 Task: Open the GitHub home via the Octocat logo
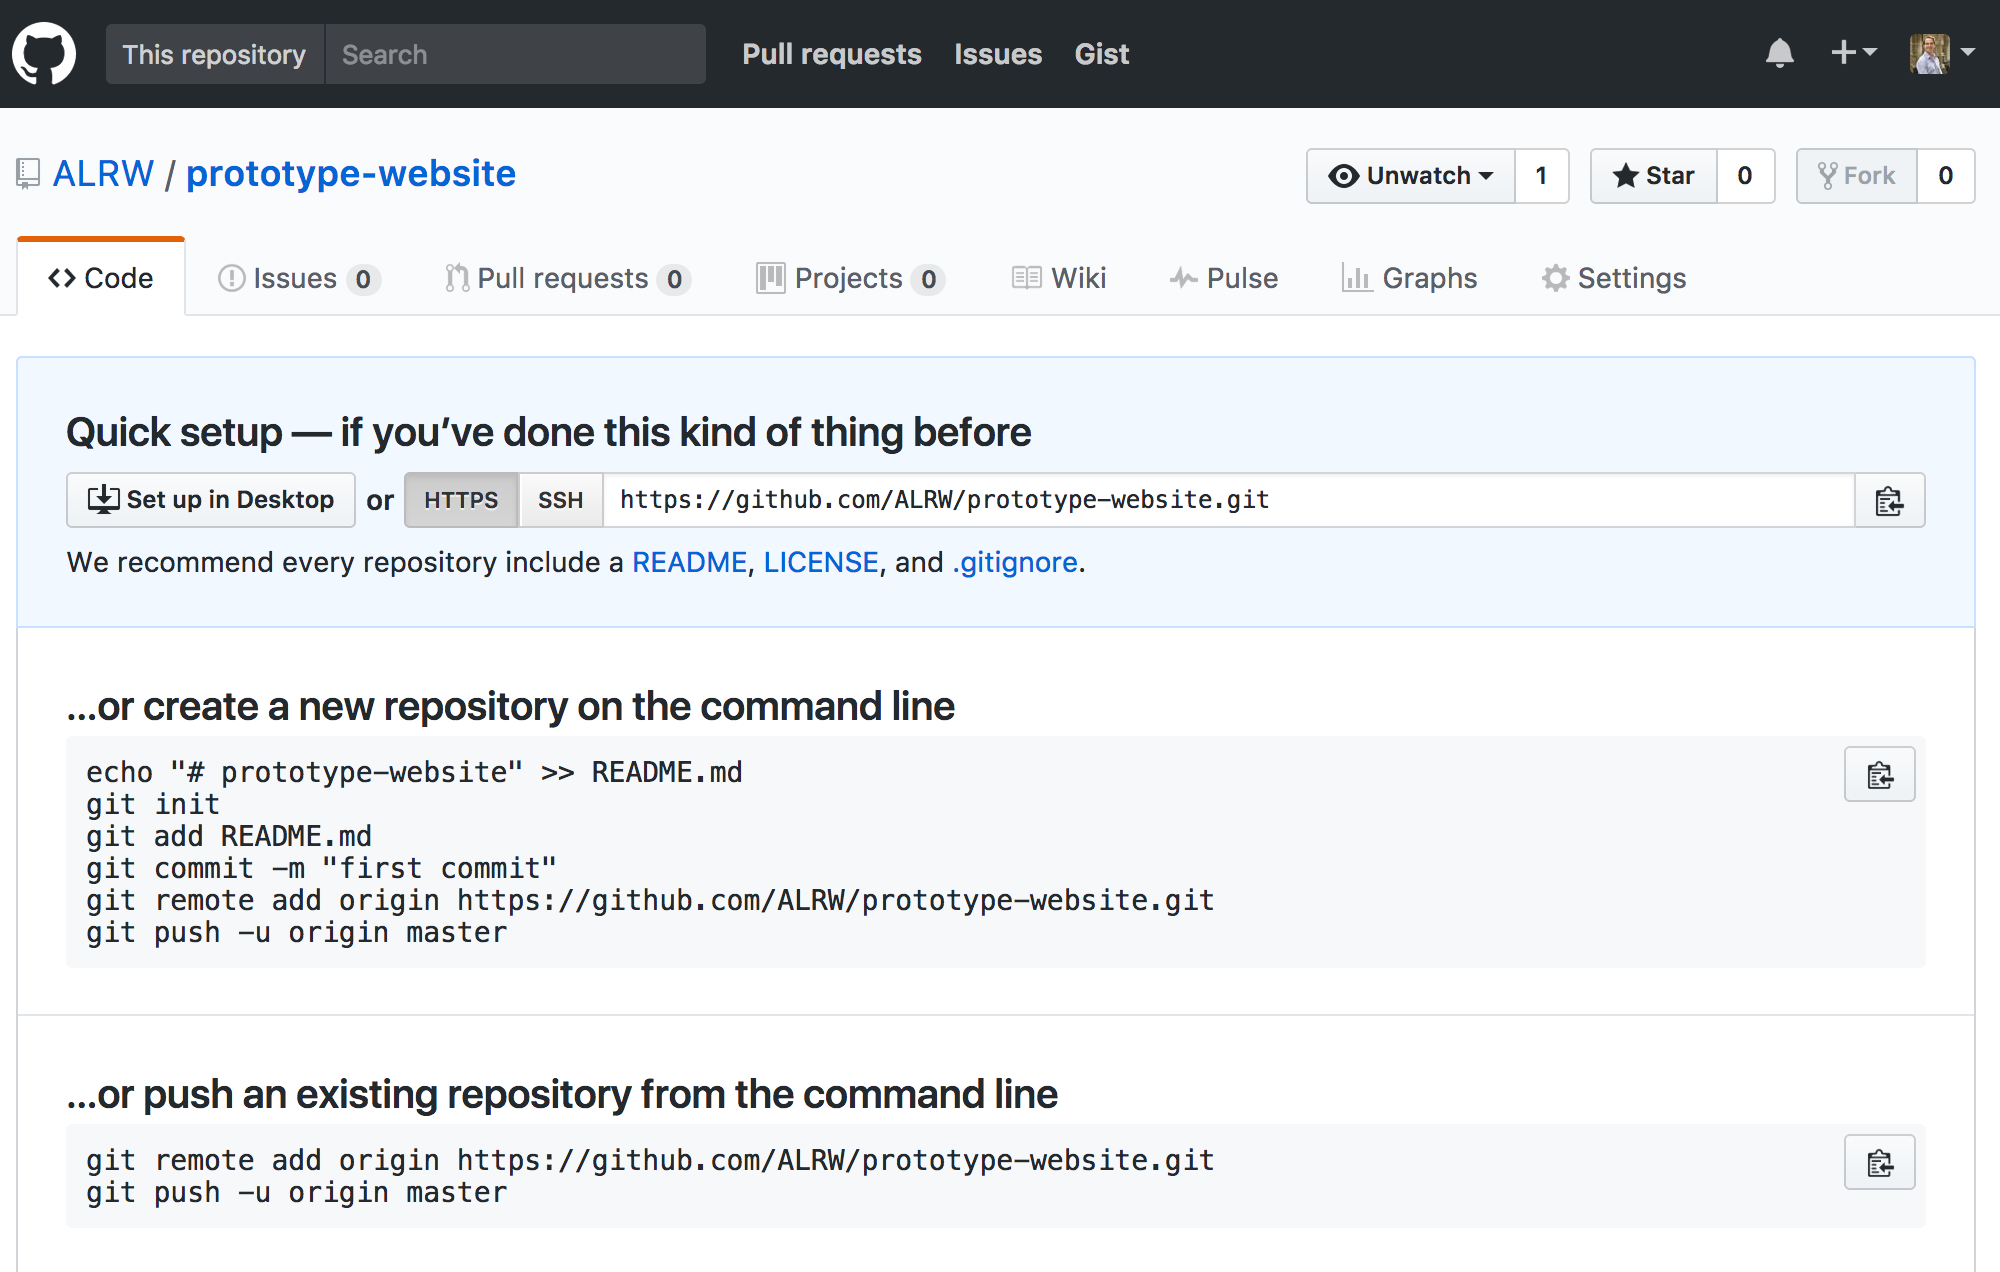coord(44,54)
